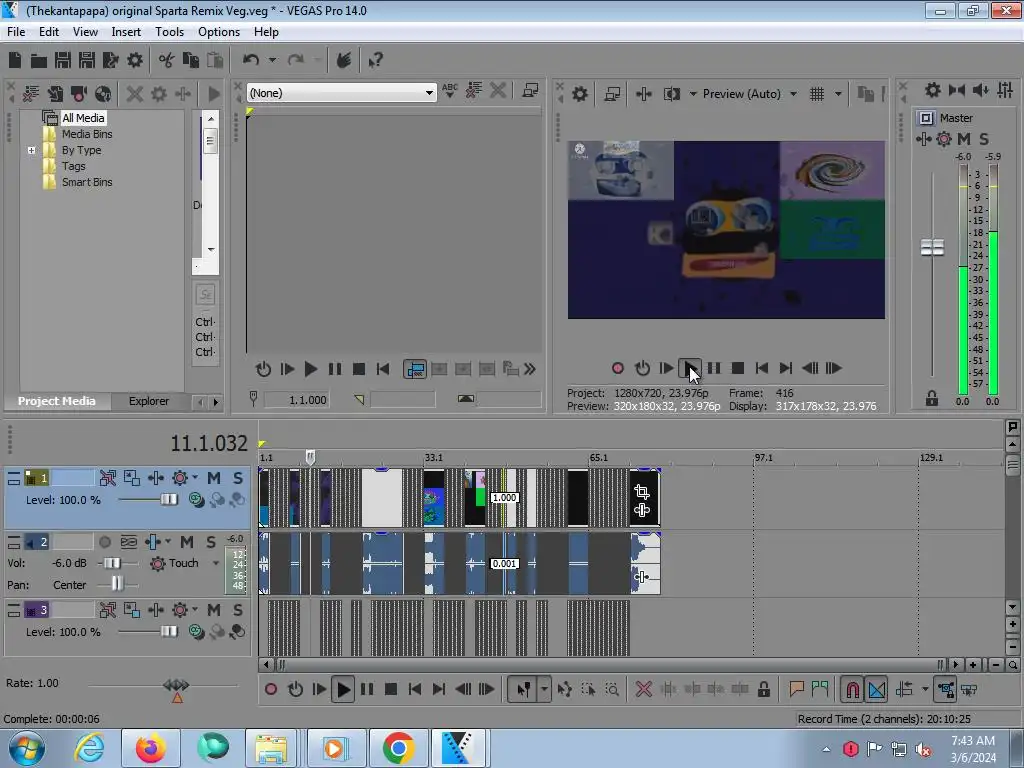Select the All Media tree item
Image resolution: width=1024 pixels, height=768 pixels.
(x=83, y=118)
